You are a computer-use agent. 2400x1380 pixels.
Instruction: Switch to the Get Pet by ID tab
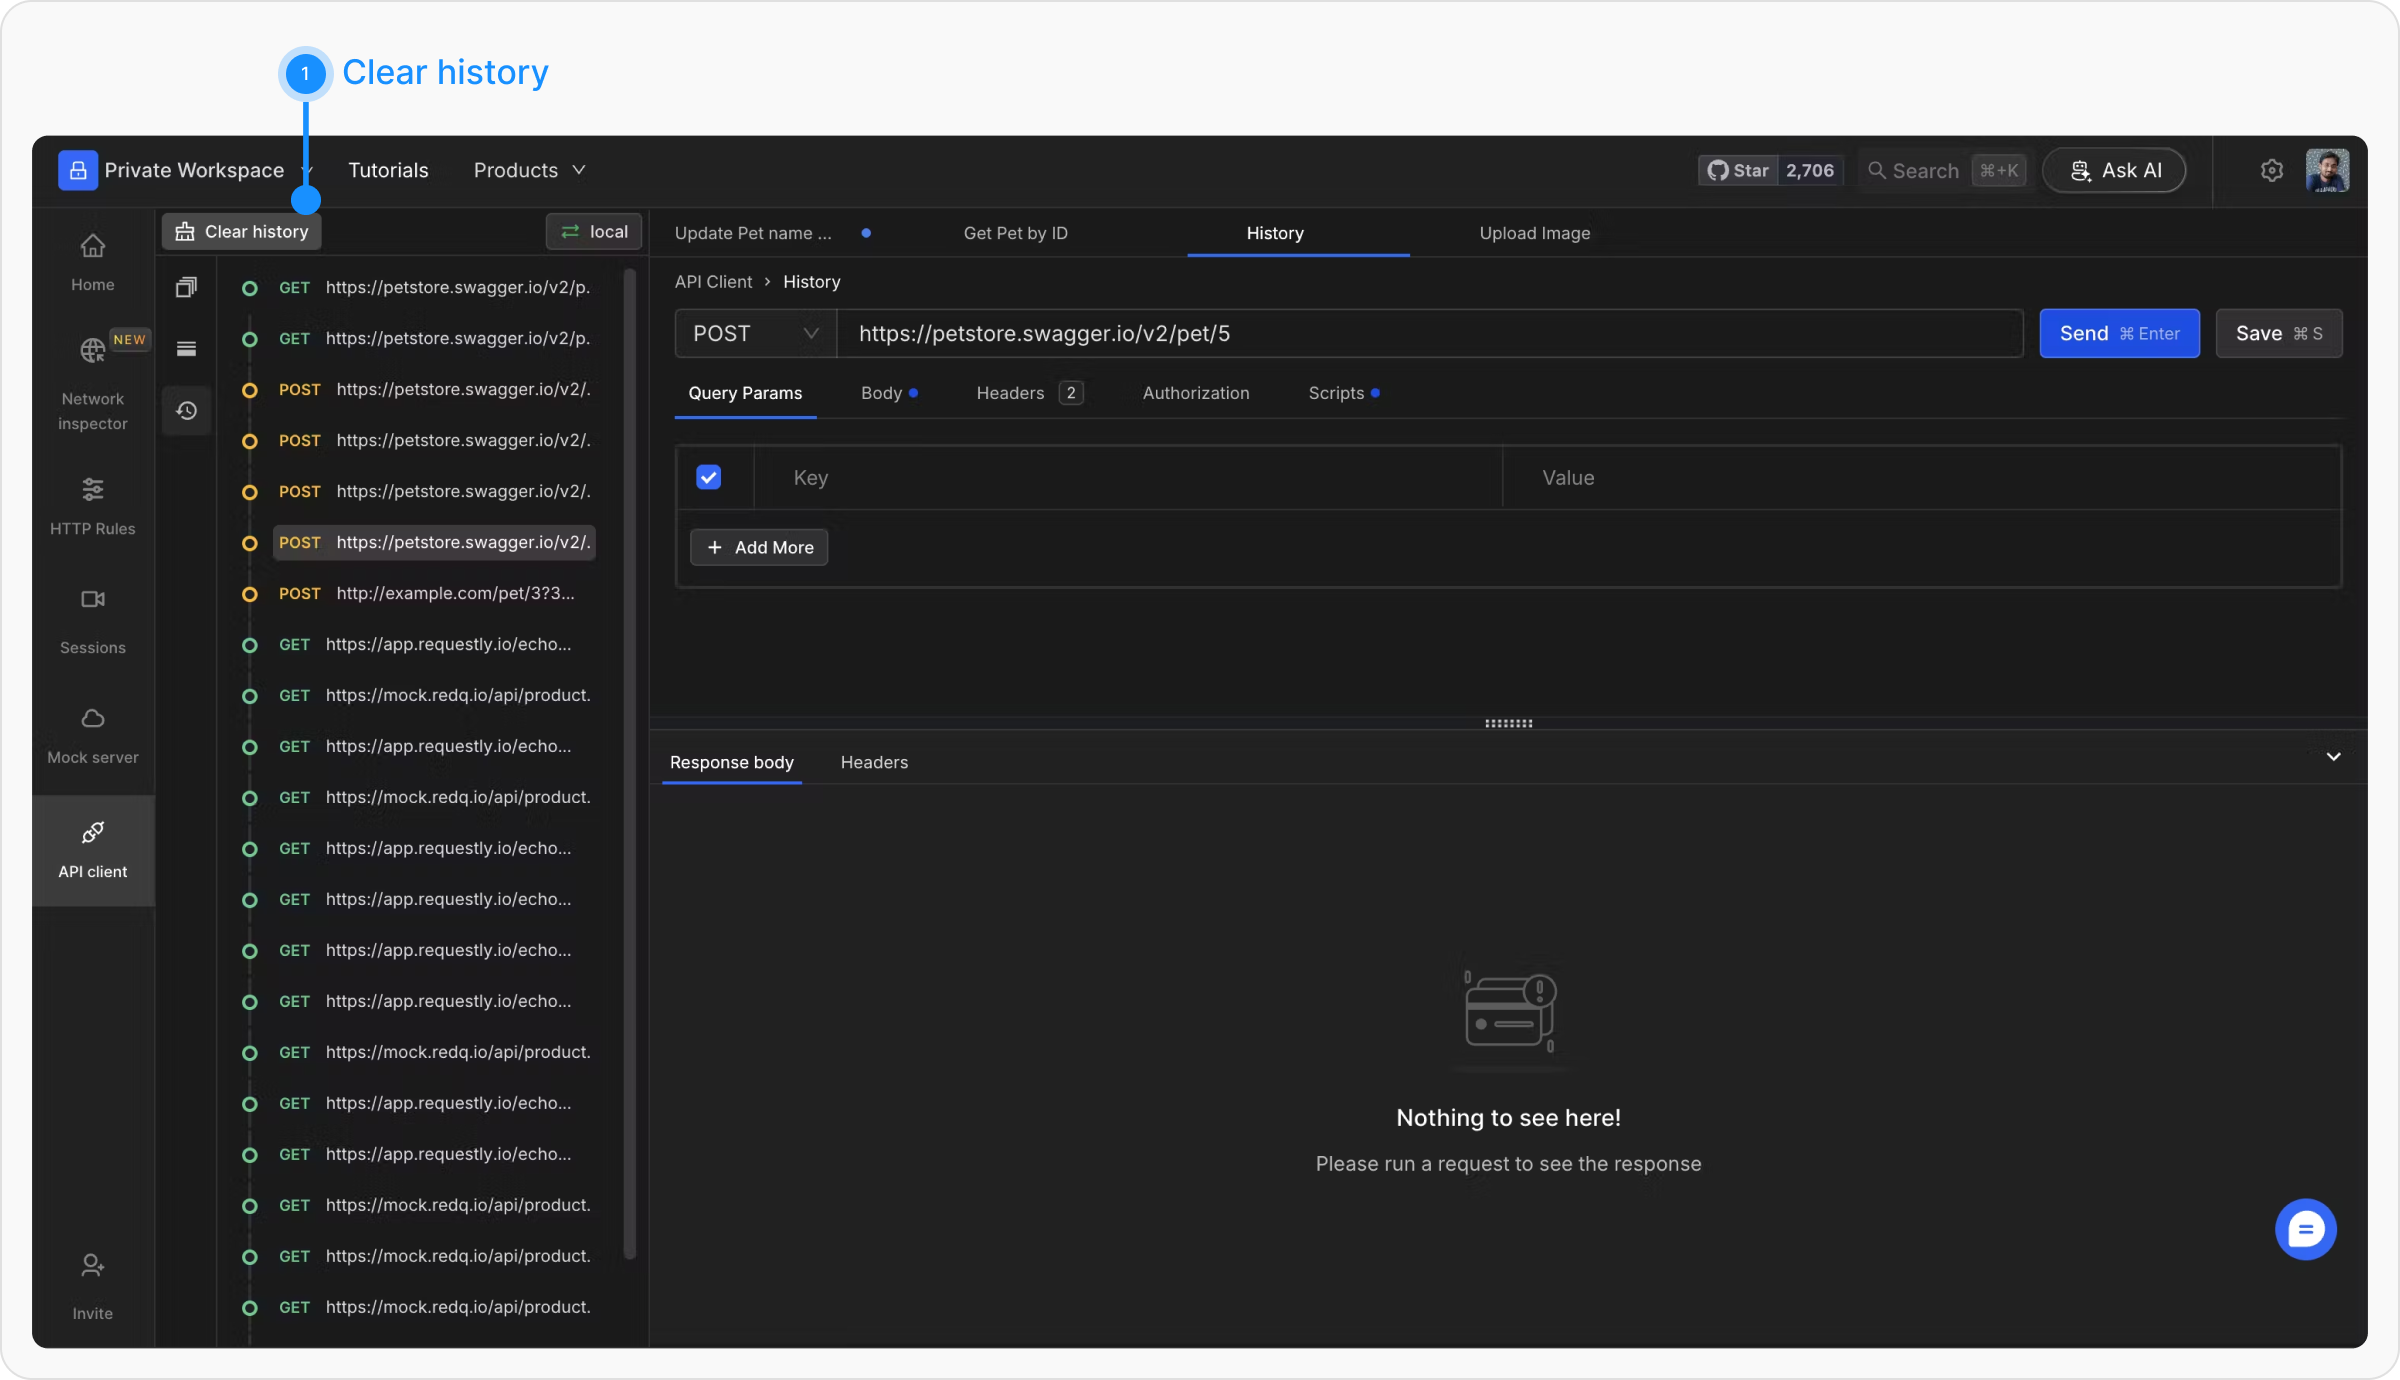1015,233
